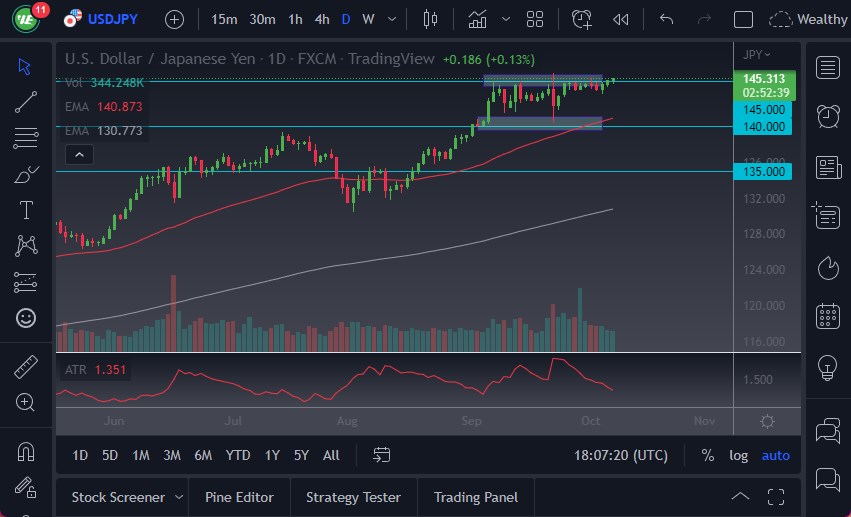The height and width of the screenshot is (517, 851).
Task: Switch to Strategy Tester tab
Action: [x=353, y=497]
